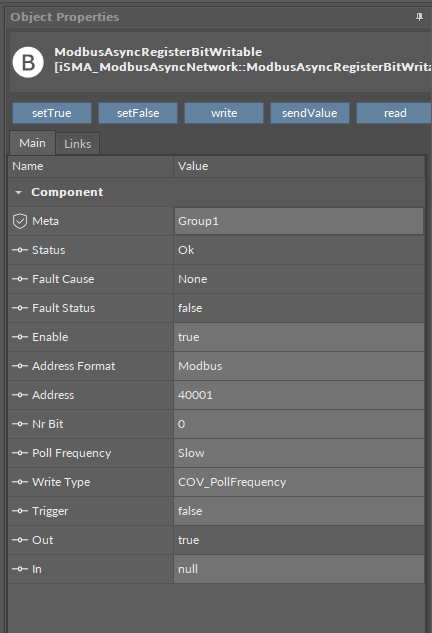432x633 pixels.
Task: Click the In label
Action: pos(37,569)
